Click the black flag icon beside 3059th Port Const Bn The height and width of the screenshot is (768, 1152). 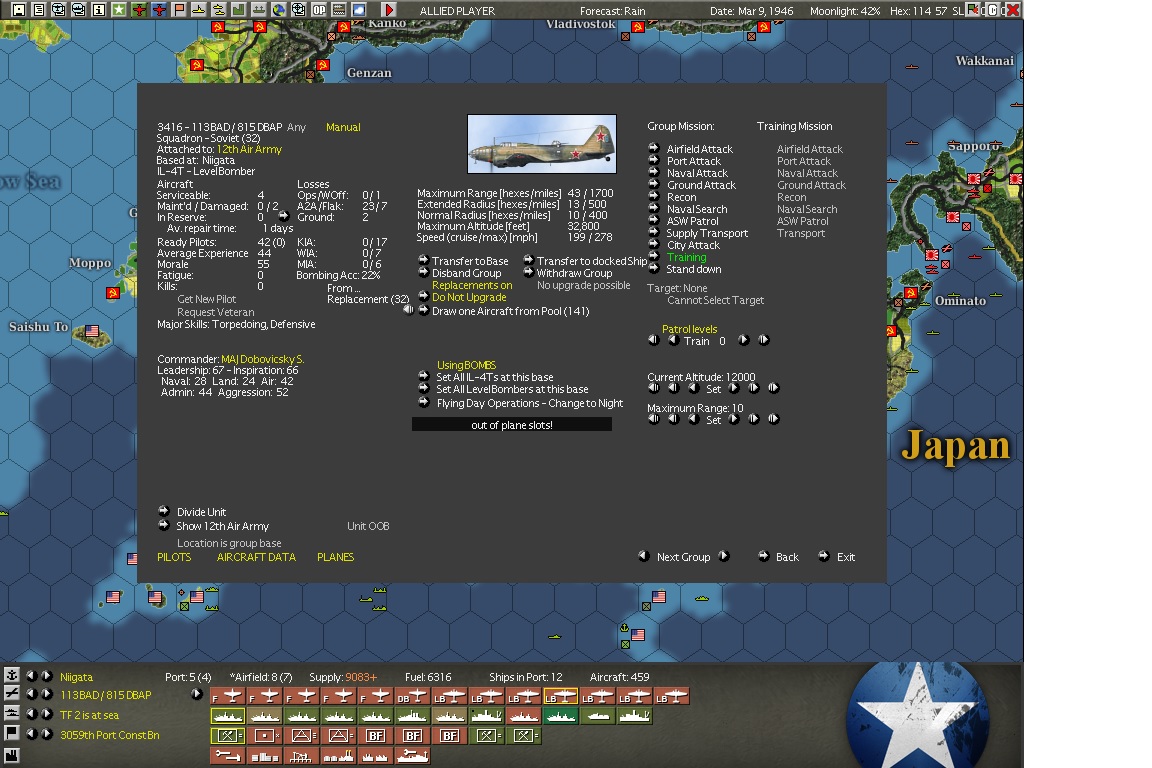(11, 733)
